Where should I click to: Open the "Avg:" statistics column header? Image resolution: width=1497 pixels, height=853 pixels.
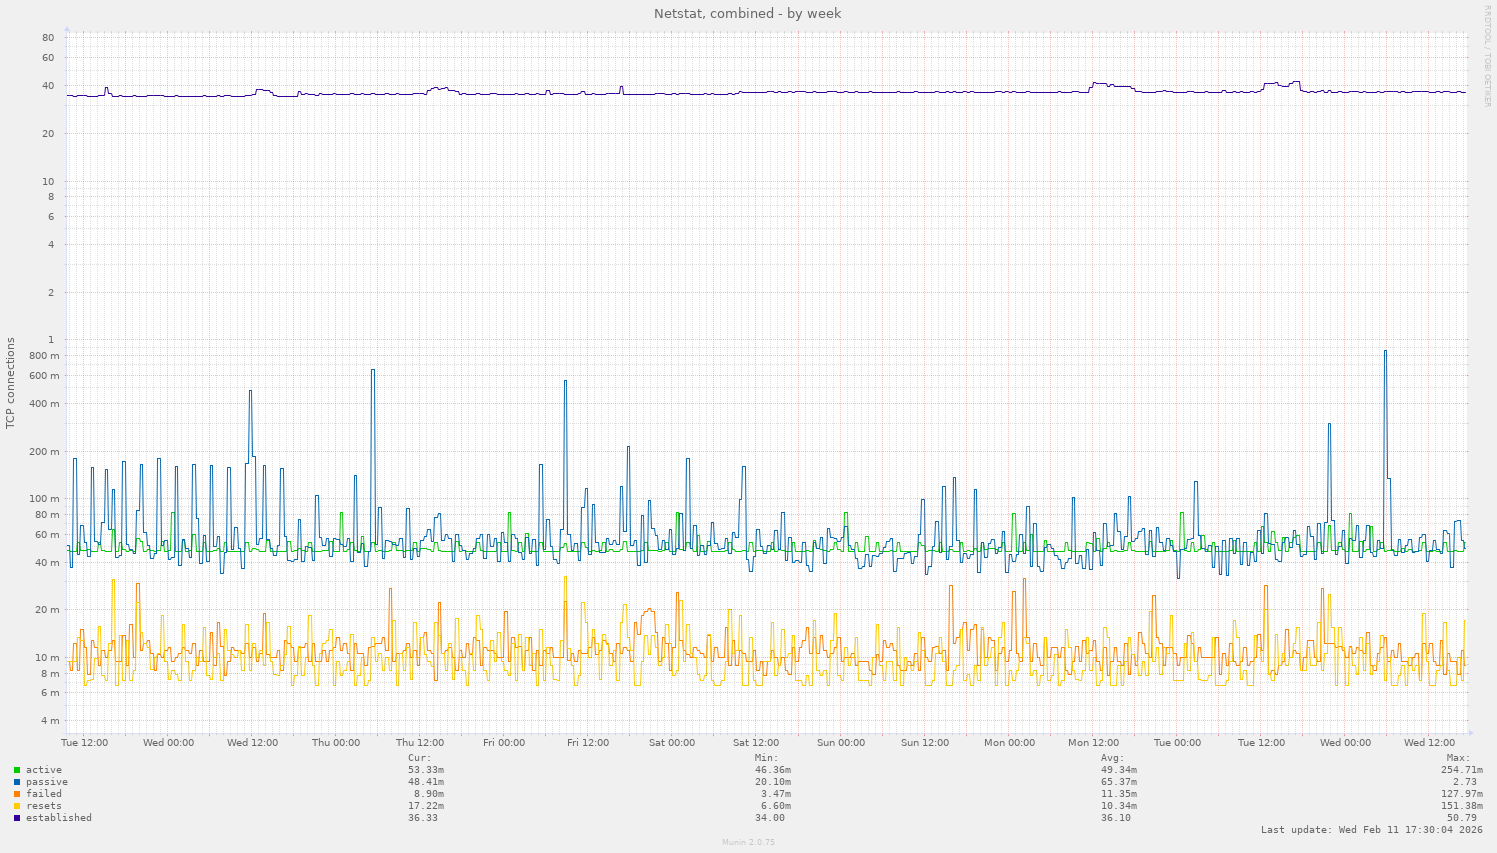click(1110, 758)
